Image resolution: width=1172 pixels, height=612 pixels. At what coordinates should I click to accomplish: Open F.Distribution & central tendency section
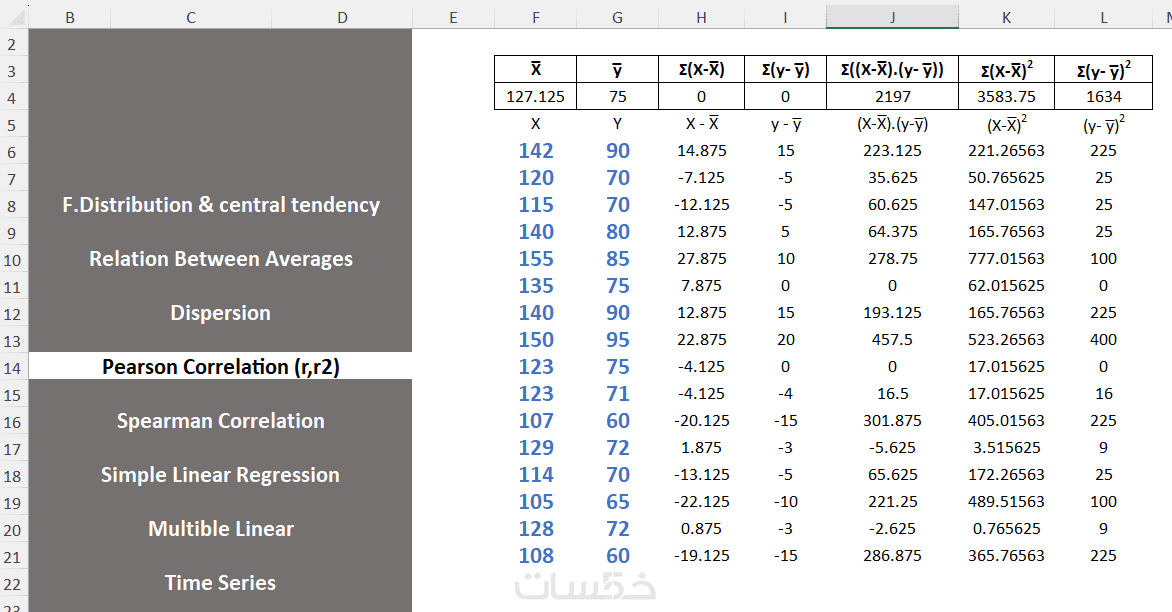pos(220,205)
